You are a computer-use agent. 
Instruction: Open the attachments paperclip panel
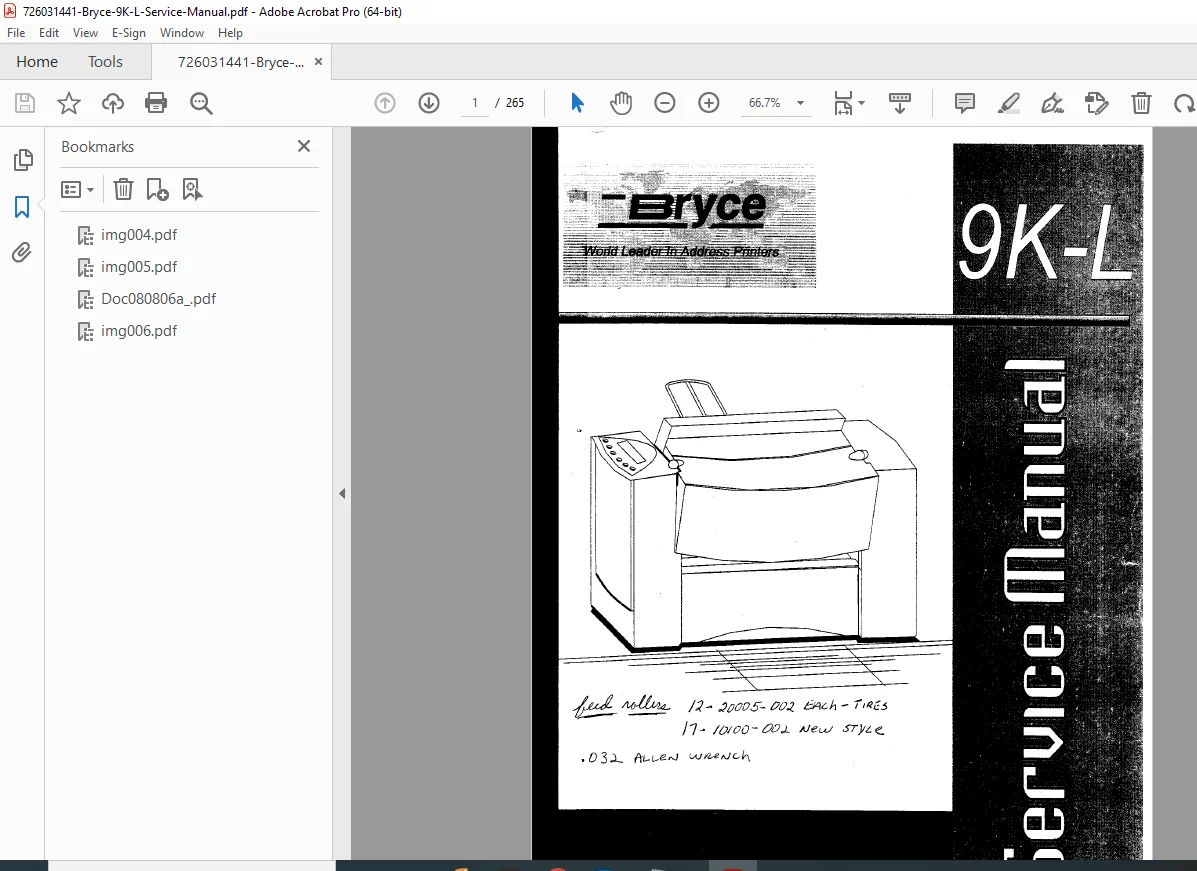click(x=22, y=253)
